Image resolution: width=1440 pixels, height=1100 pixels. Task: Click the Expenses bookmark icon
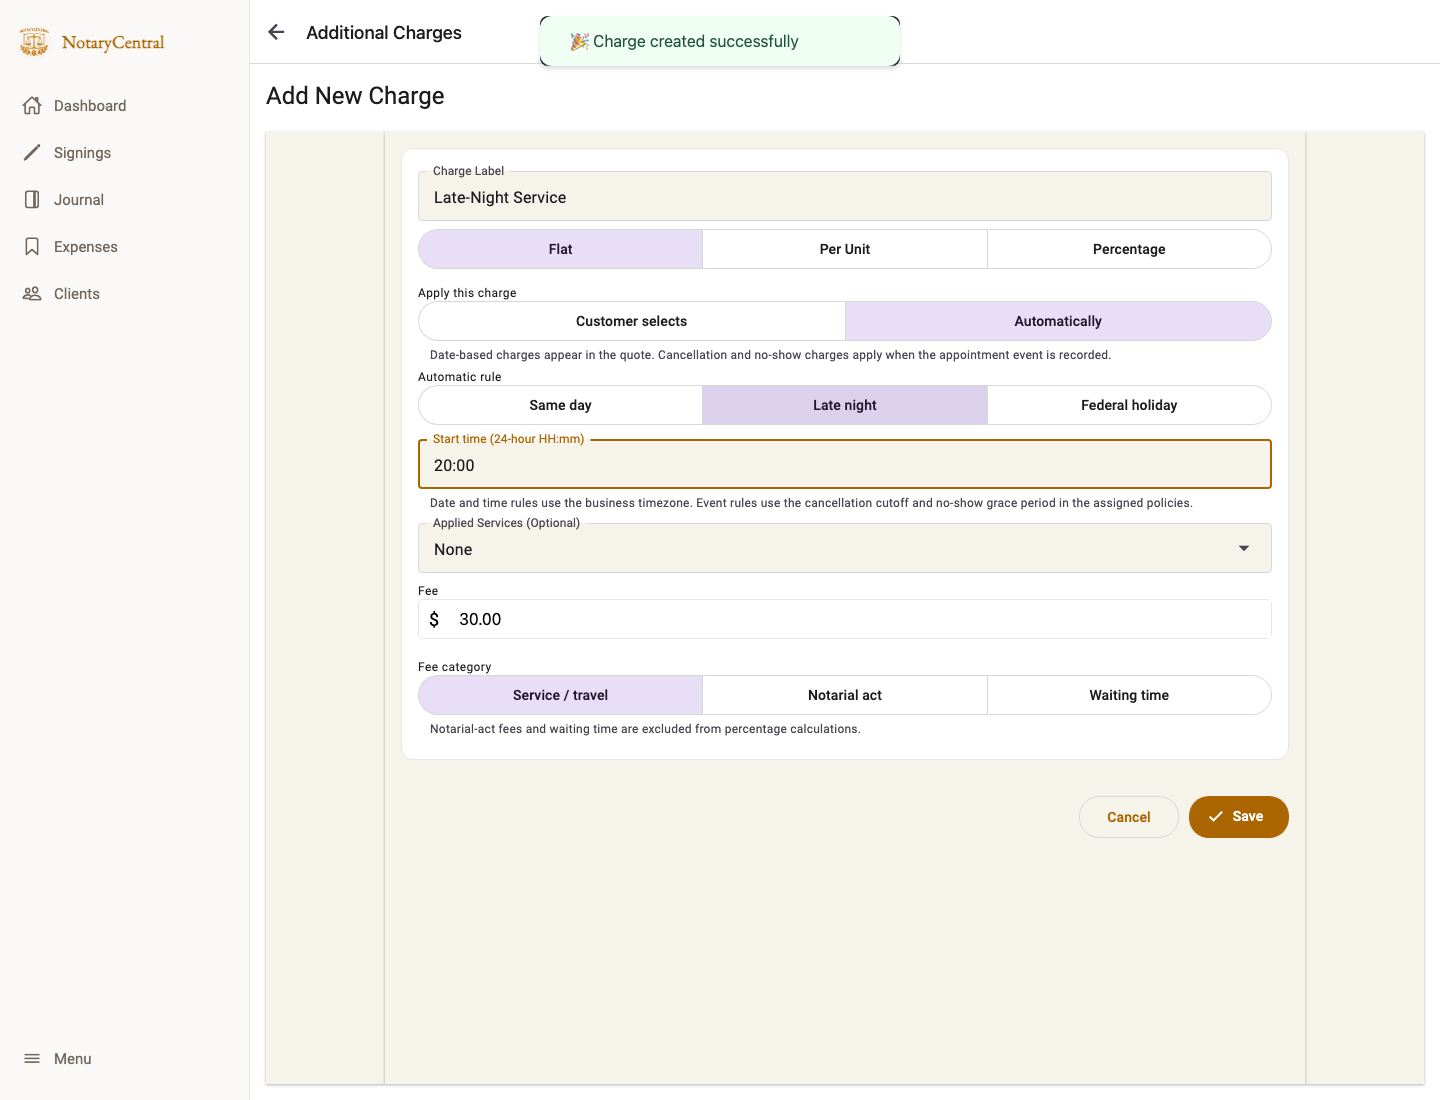click(x=32, y=247)
